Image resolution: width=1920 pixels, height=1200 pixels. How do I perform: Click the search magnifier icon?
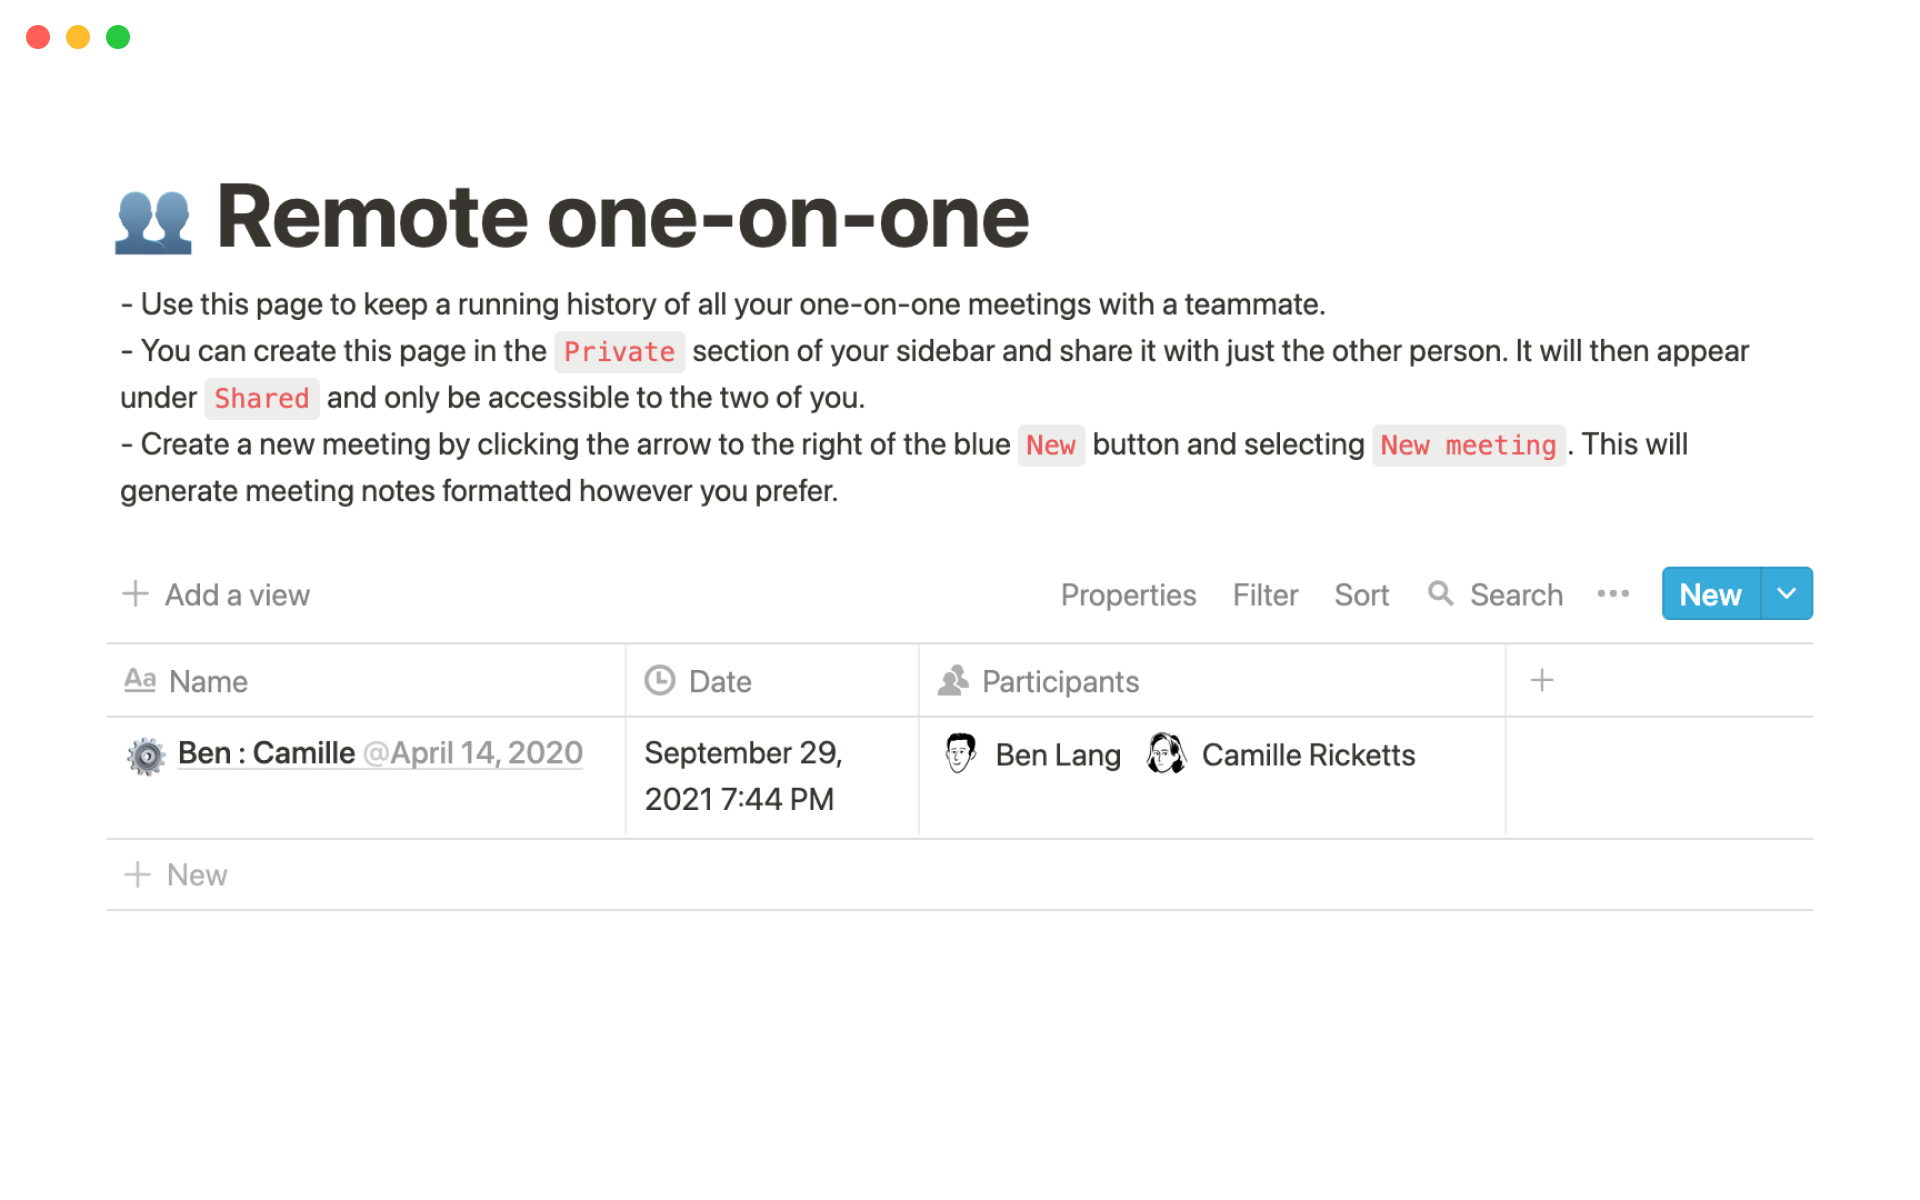click(x=1440, y=593)
